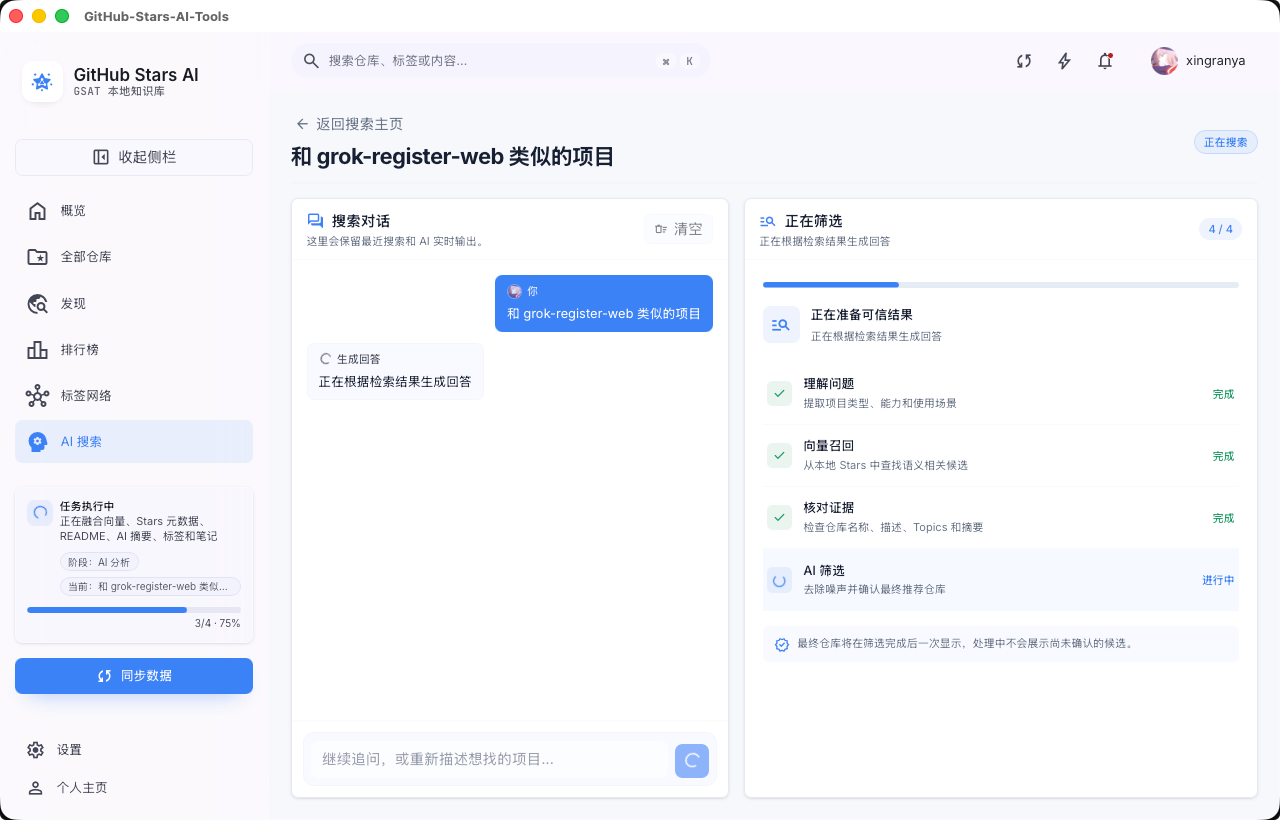Click the 完成 status of 理解问题
Screen dimensions: 1280x820
click(x=1224, y=394)
